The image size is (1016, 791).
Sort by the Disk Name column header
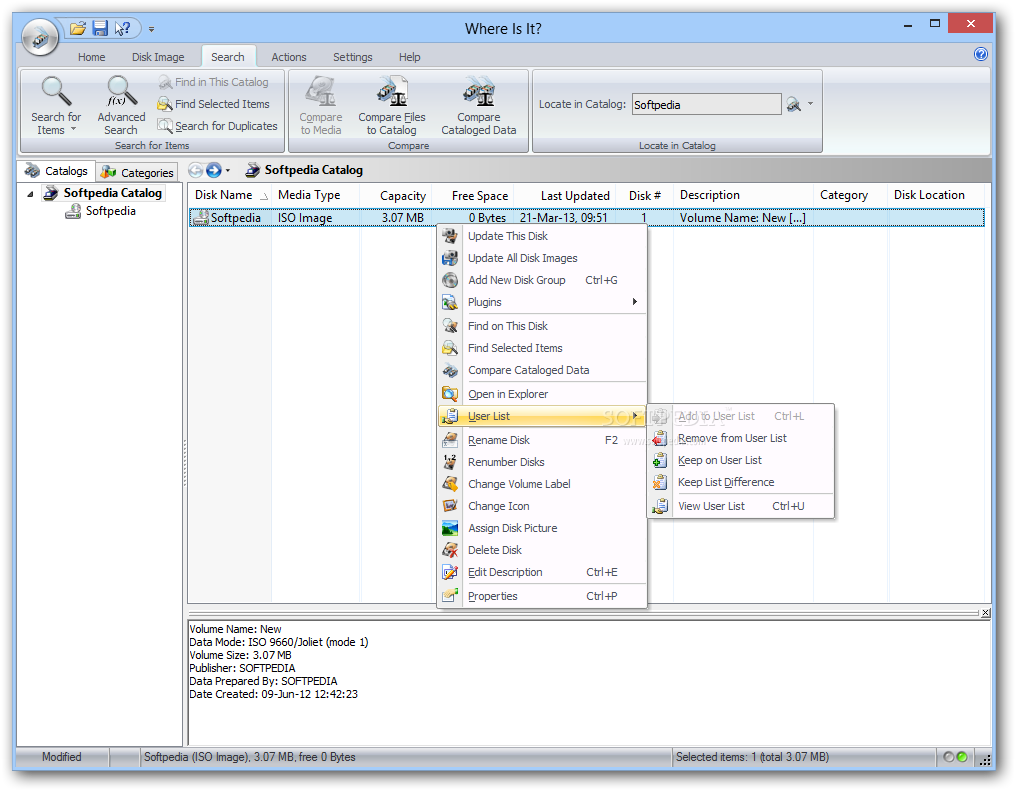click(229, 195)
